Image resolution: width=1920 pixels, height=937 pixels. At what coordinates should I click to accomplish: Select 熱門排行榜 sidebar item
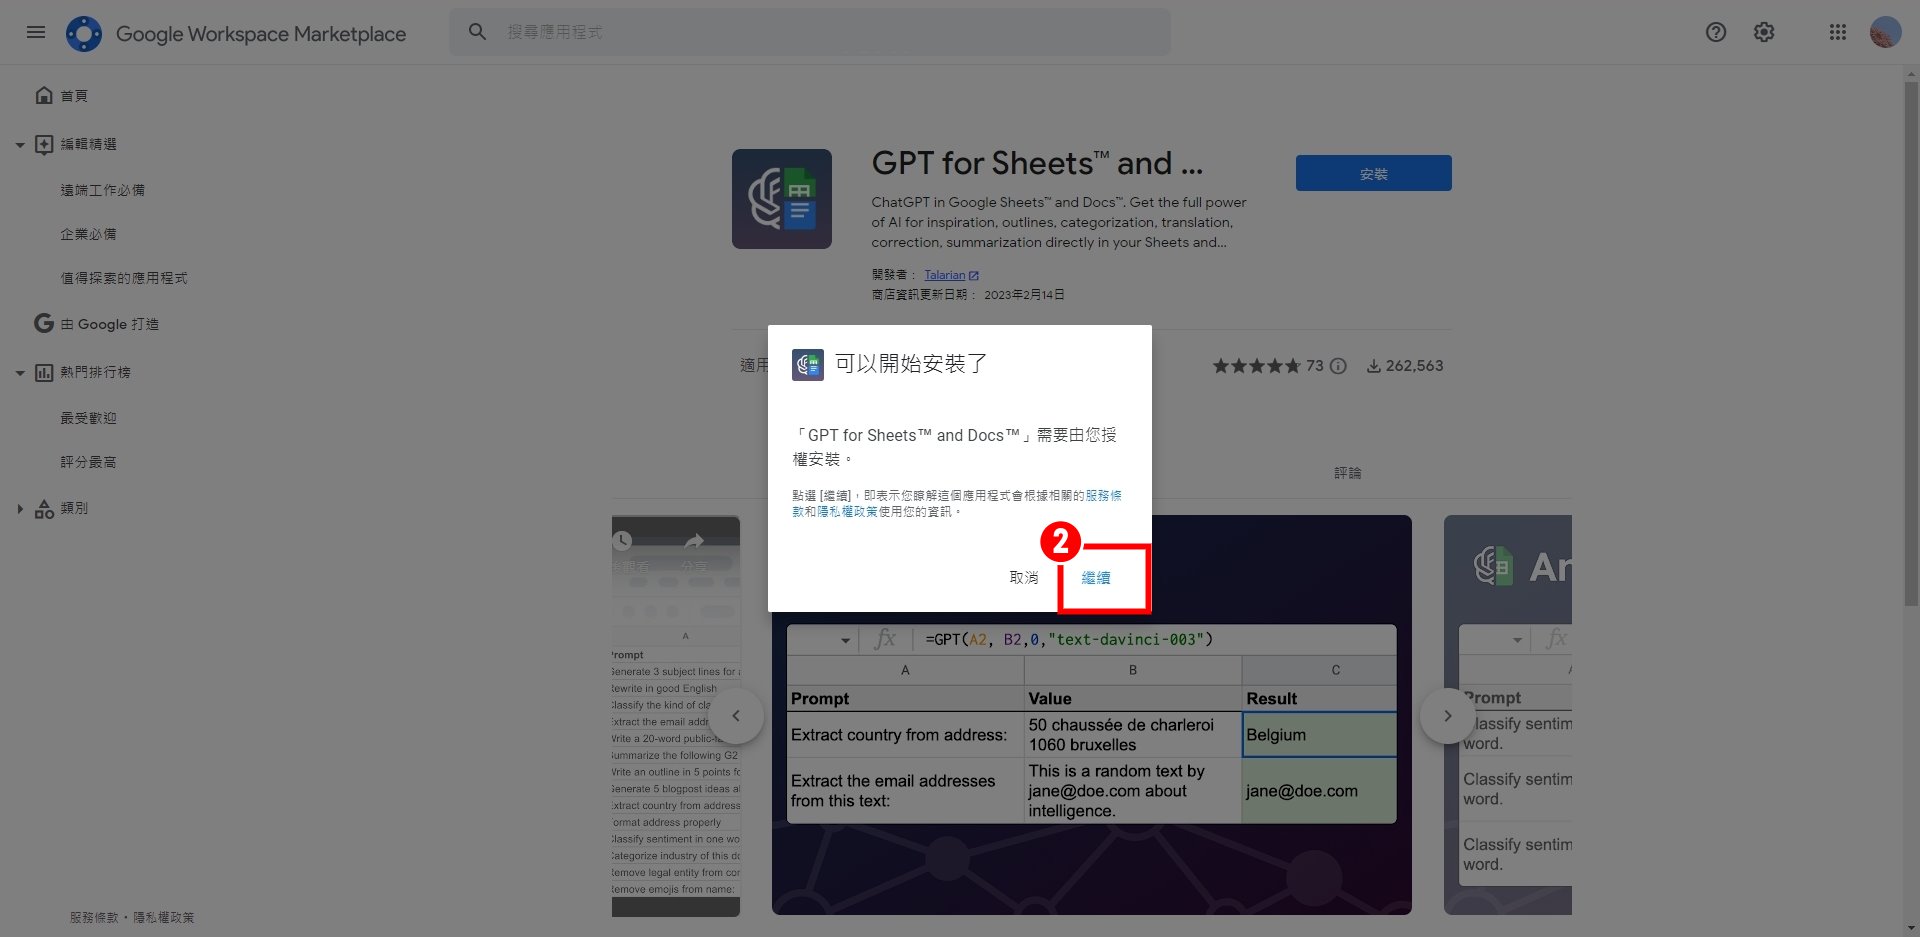tap(95, 372)
